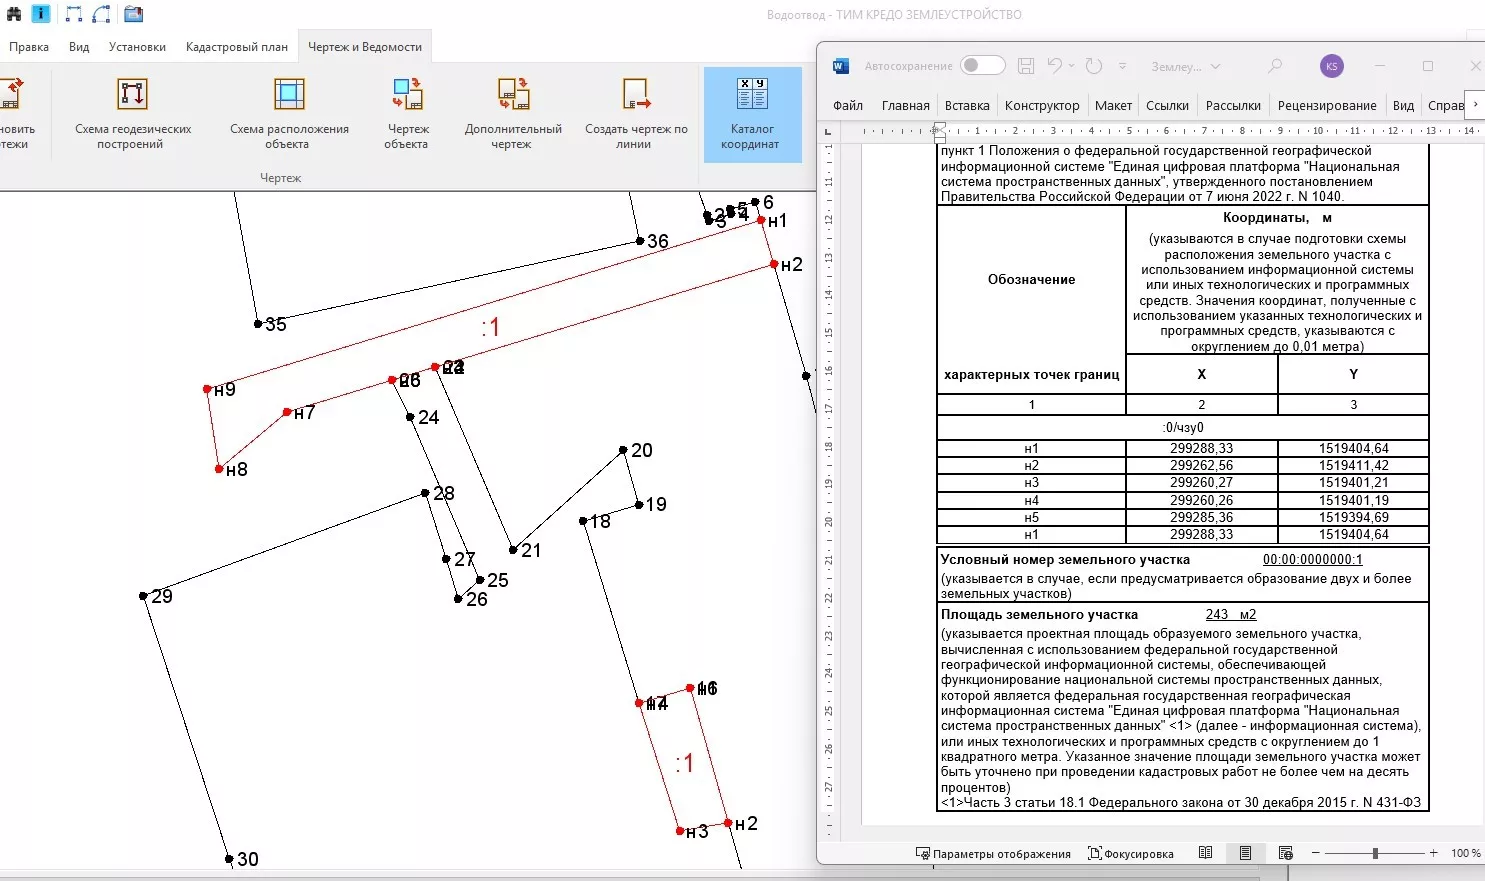
Task: Switch to Word's Вставка tab
Action: [x=967, y=105]
